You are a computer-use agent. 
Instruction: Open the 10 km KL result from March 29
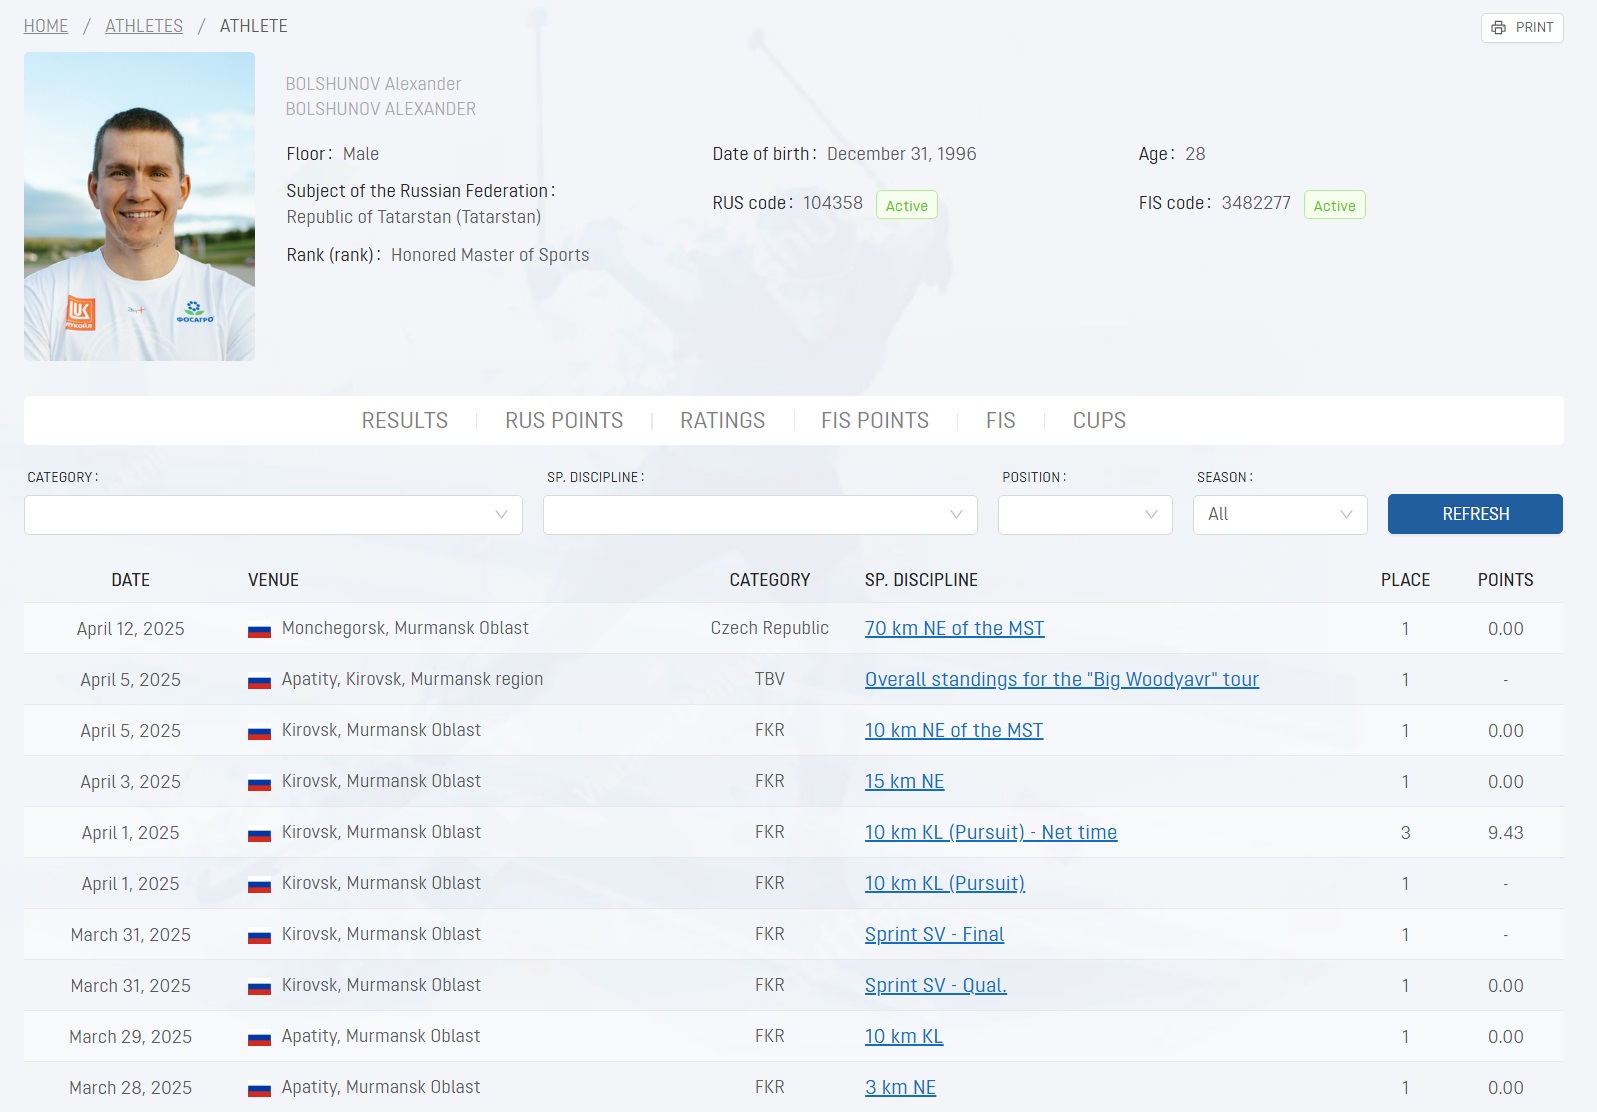click(904, 1037)
